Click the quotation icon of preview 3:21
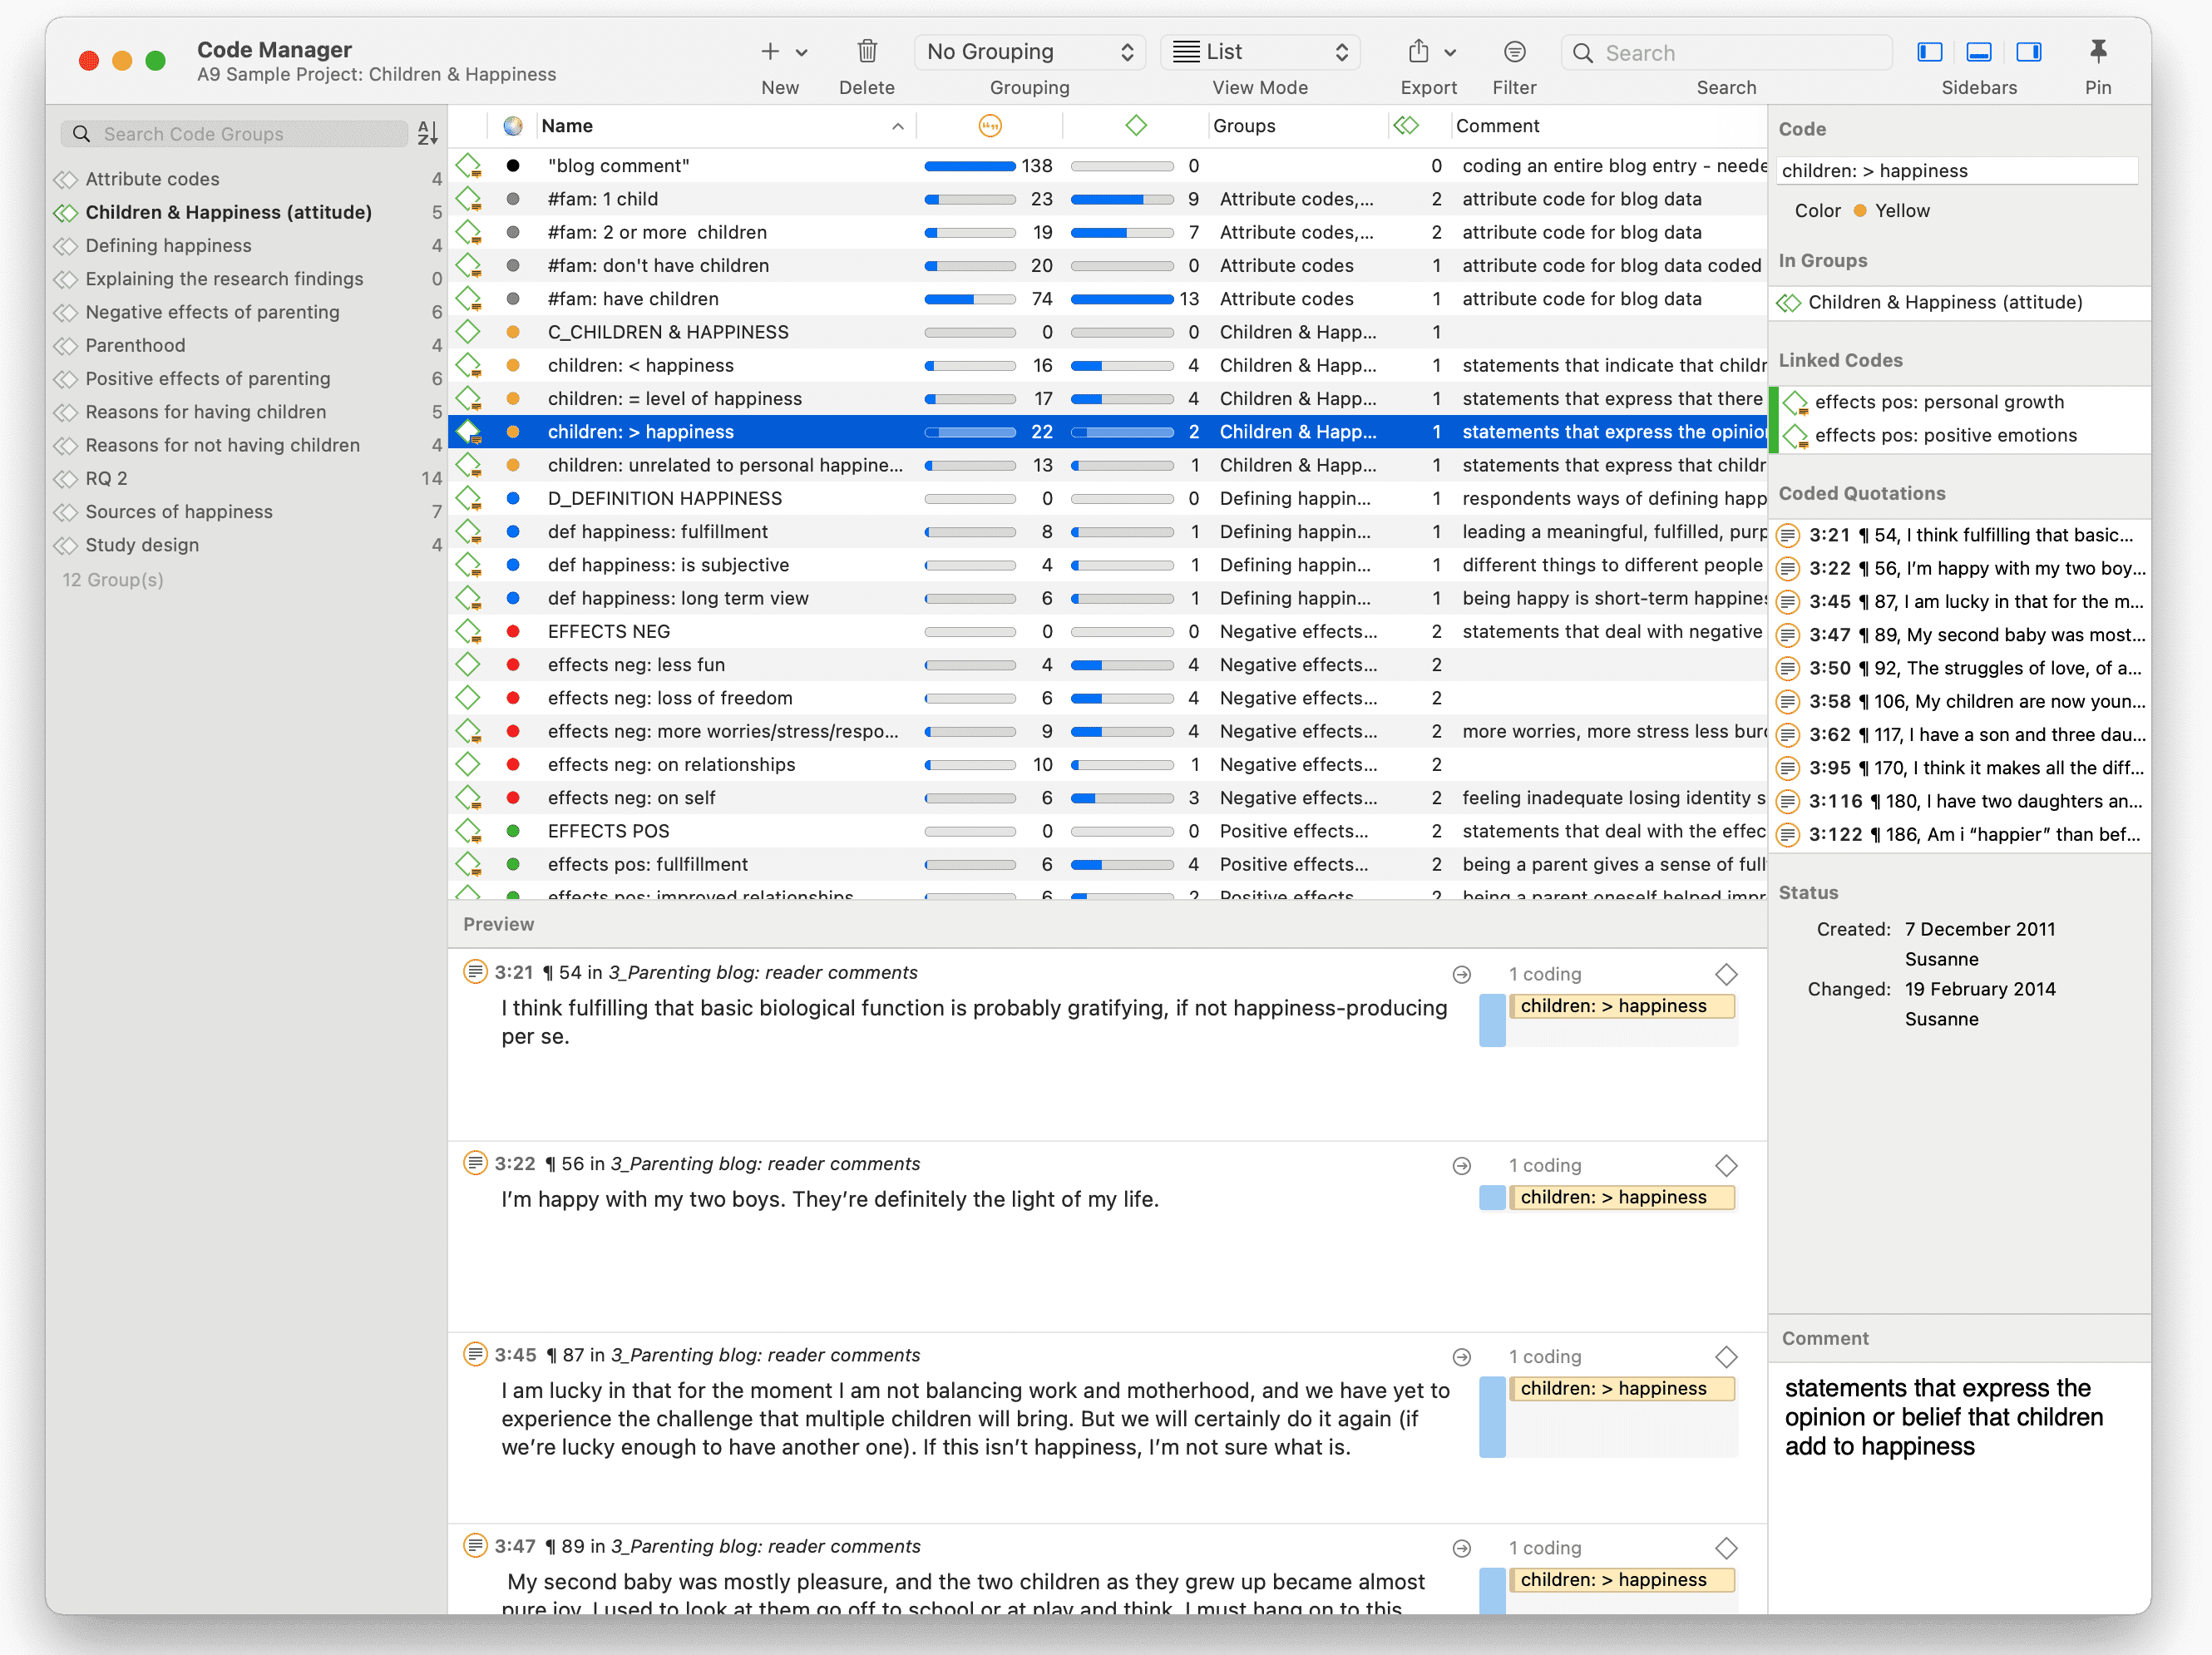Screen dimensions: 2212x1655 tap(475, 971)
